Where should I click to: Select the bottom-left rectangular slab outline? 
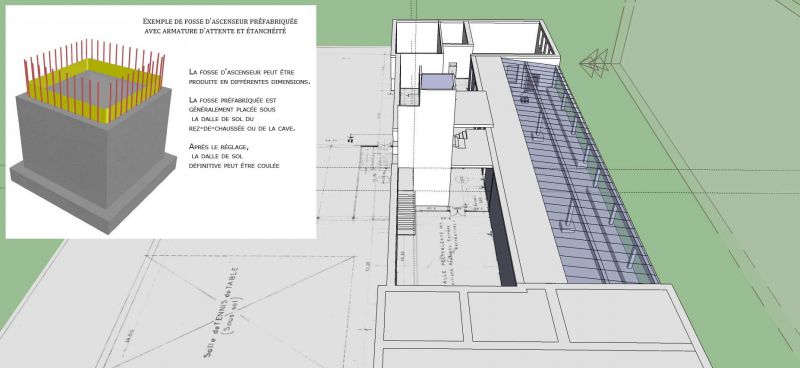tap(423, 316)
